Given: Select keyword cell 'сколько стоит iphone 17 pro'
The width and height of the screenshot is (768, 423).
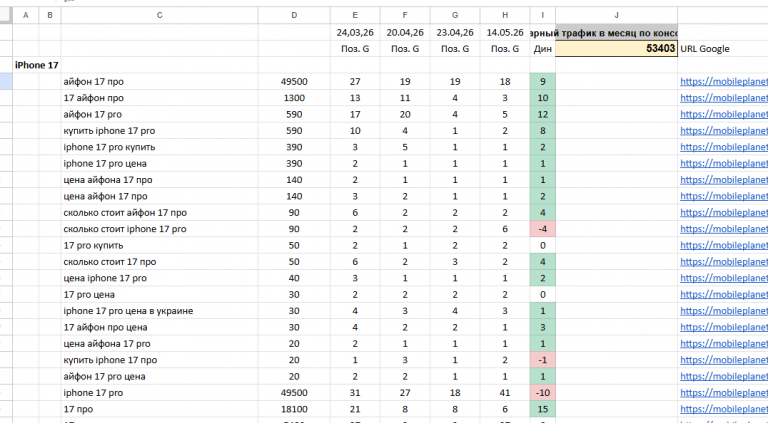Looking at the screenshot, I should pyautogui.click(x=160, y=229).
